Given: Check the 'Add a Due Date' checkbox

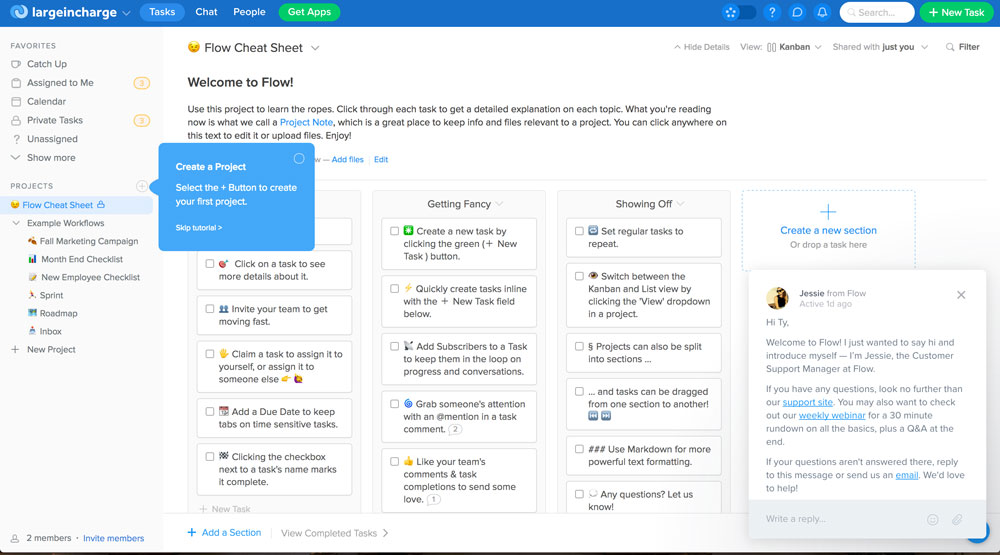Looking at the screenshot, I should tap(210, 411).
